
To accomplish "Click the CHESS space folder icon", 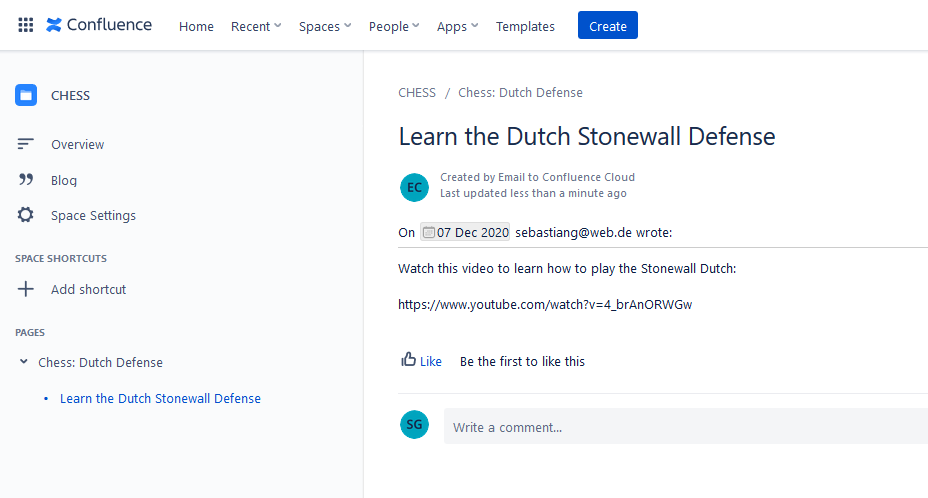I will pos(26,95).
